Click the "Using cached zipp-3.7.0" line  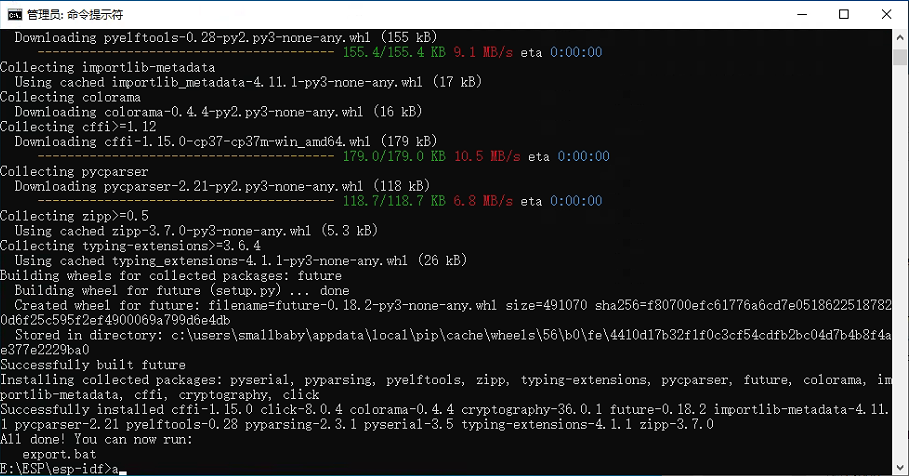coord(196,231)
